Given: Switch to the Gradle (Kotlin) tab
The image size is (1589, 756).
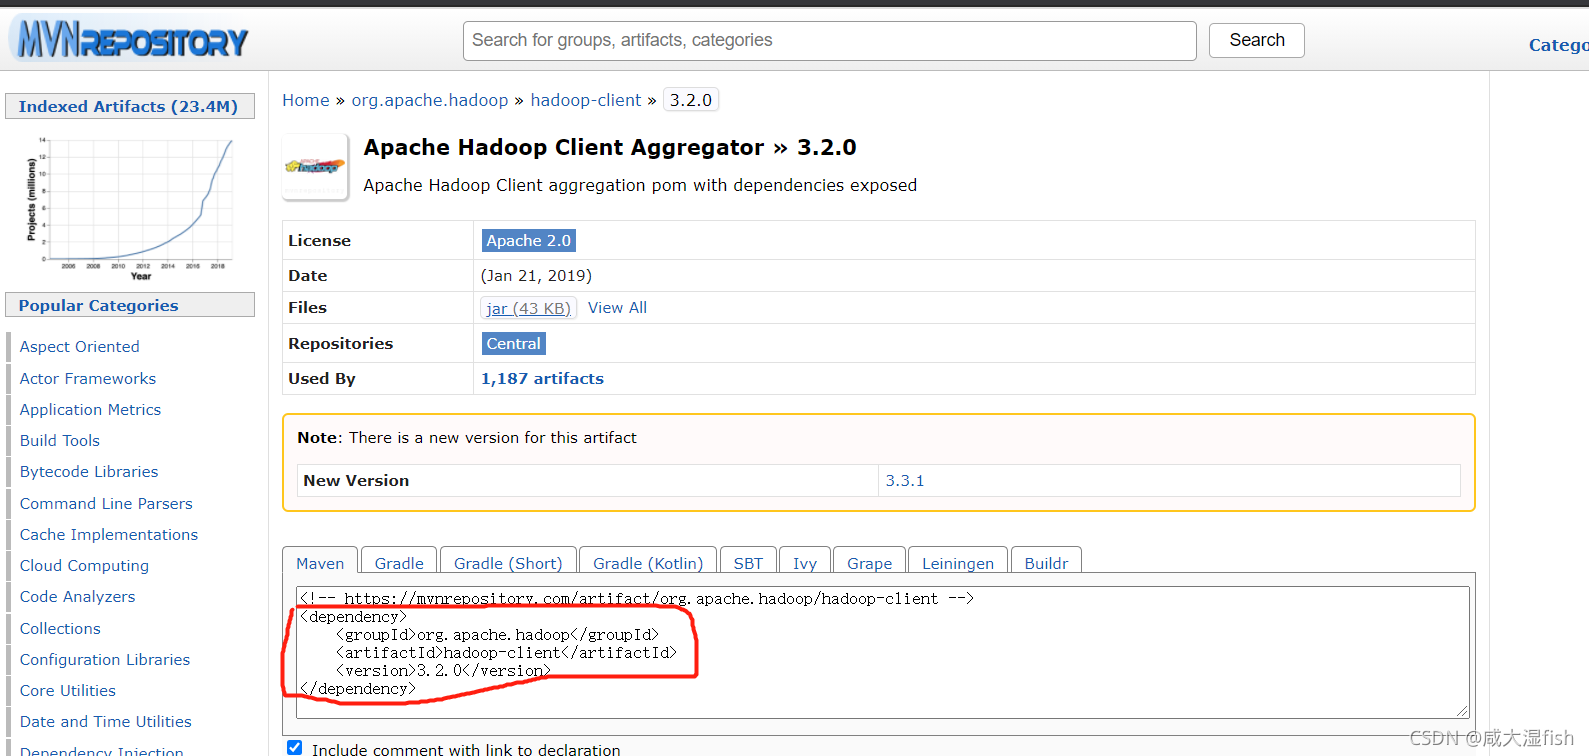Looking at the screenshot, I should pos(648,561).
